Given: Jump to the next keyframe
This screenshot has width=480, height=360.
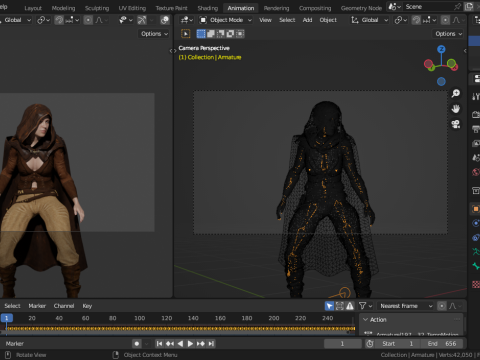Looking at the screenshot, I should click(201, 344).
